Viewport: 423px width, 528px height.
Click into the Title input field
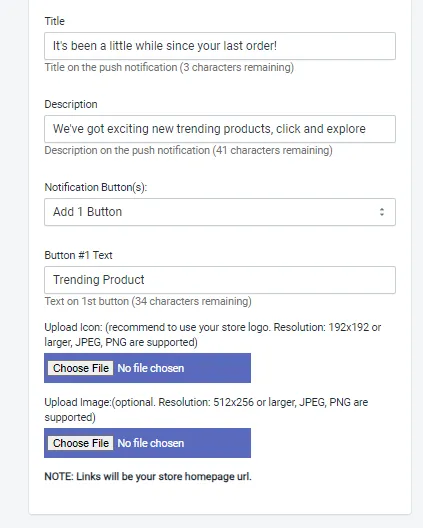[220, 46]
